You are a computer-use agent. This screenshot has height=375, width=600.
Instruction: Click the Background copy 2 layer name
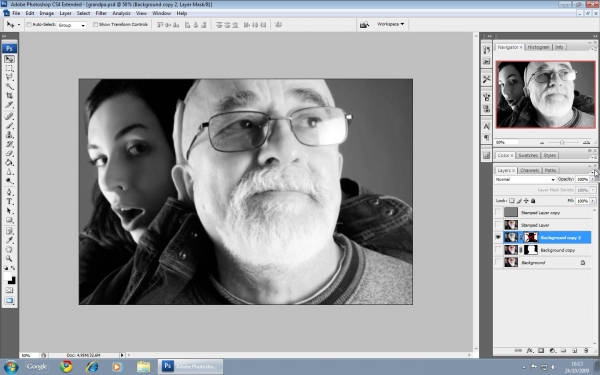[x=561, y=238]
